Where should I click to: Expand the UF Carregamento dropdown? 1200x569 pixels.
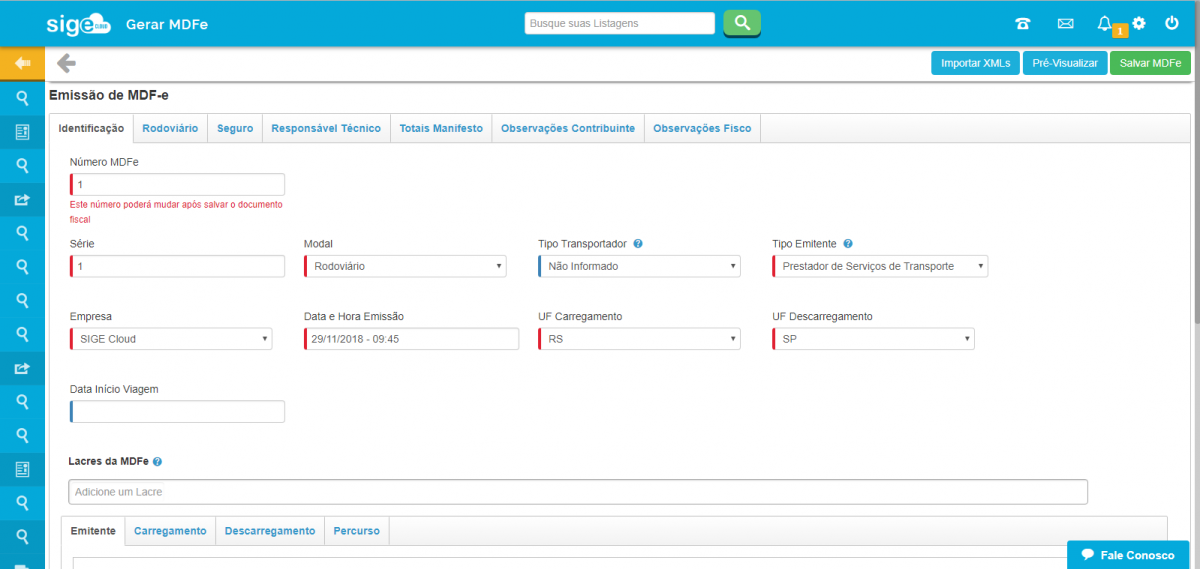tap(639, 339)
